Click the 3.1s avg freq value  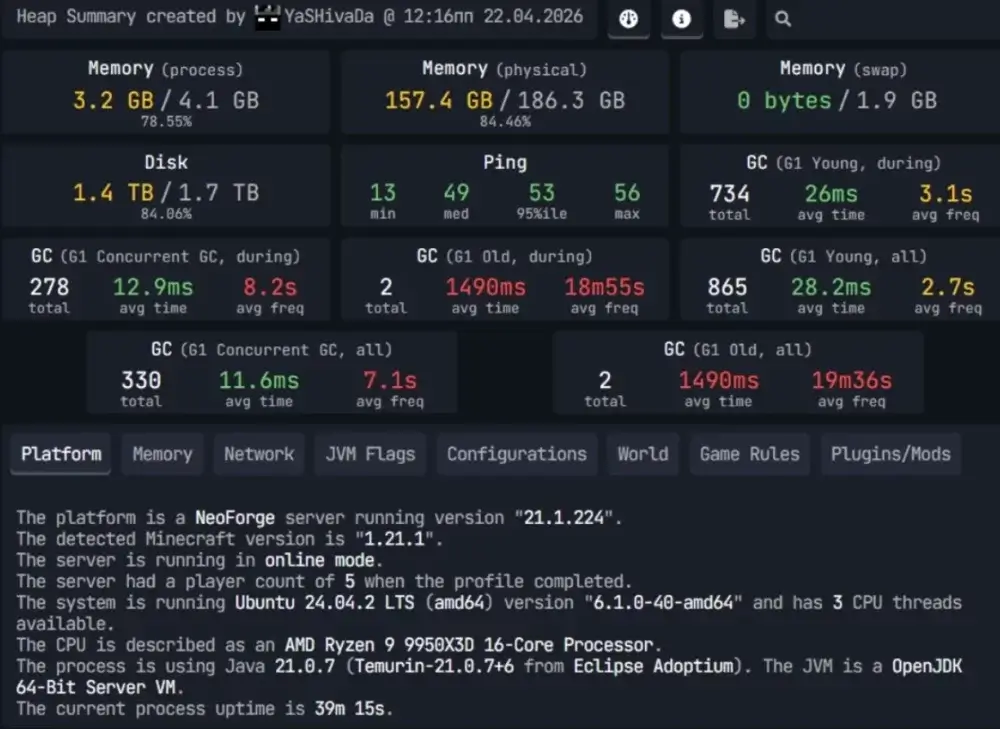click(x=945, y=193)
